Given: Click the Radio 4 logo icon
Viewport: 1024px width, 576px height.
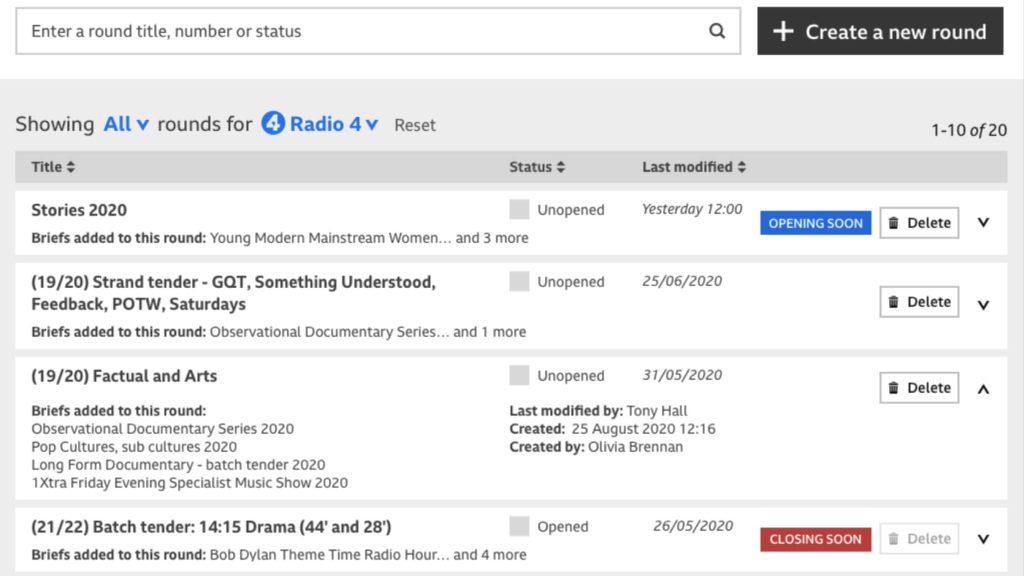Looking at the screenshot, I should pos(273,124).
